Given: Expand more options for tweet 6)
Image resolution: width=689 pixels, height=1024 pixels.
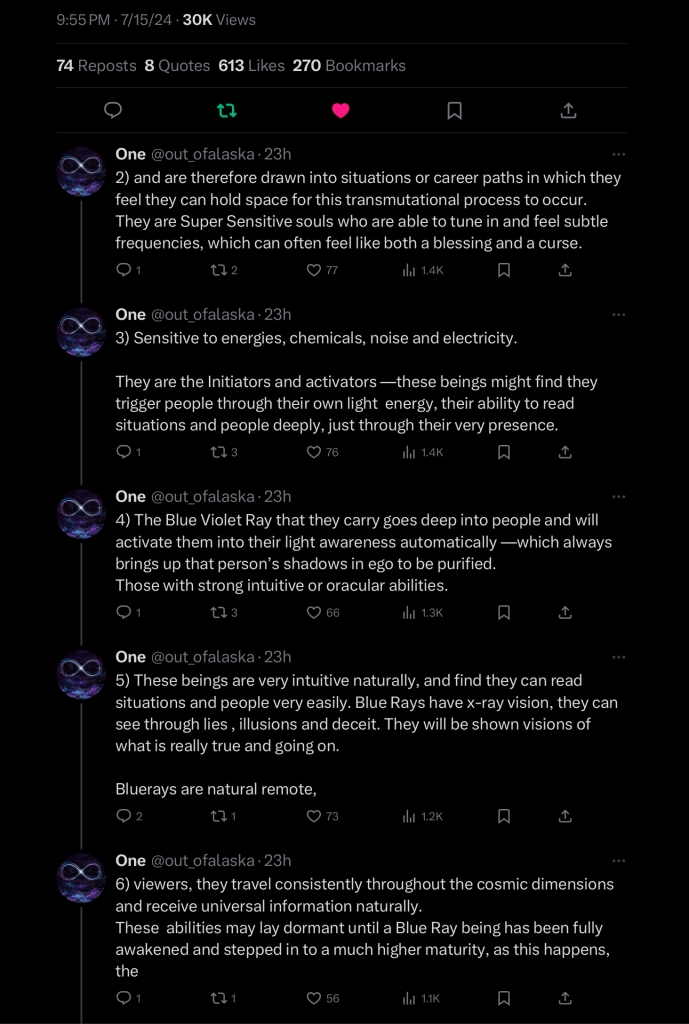Looking at the screenshot, I should [618, 861].
